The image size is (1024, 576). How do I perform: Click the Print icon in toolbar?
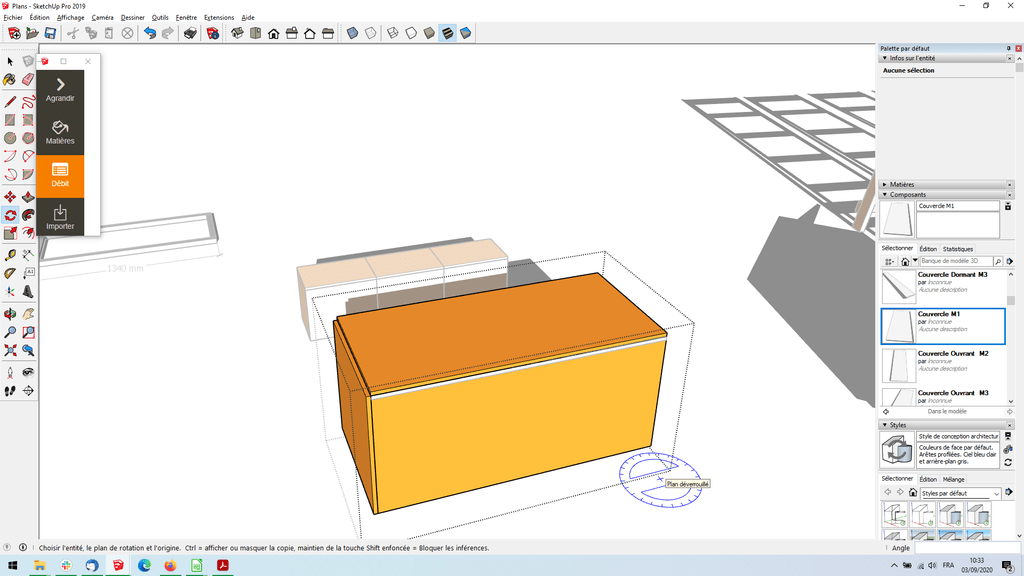pos(190,33)
